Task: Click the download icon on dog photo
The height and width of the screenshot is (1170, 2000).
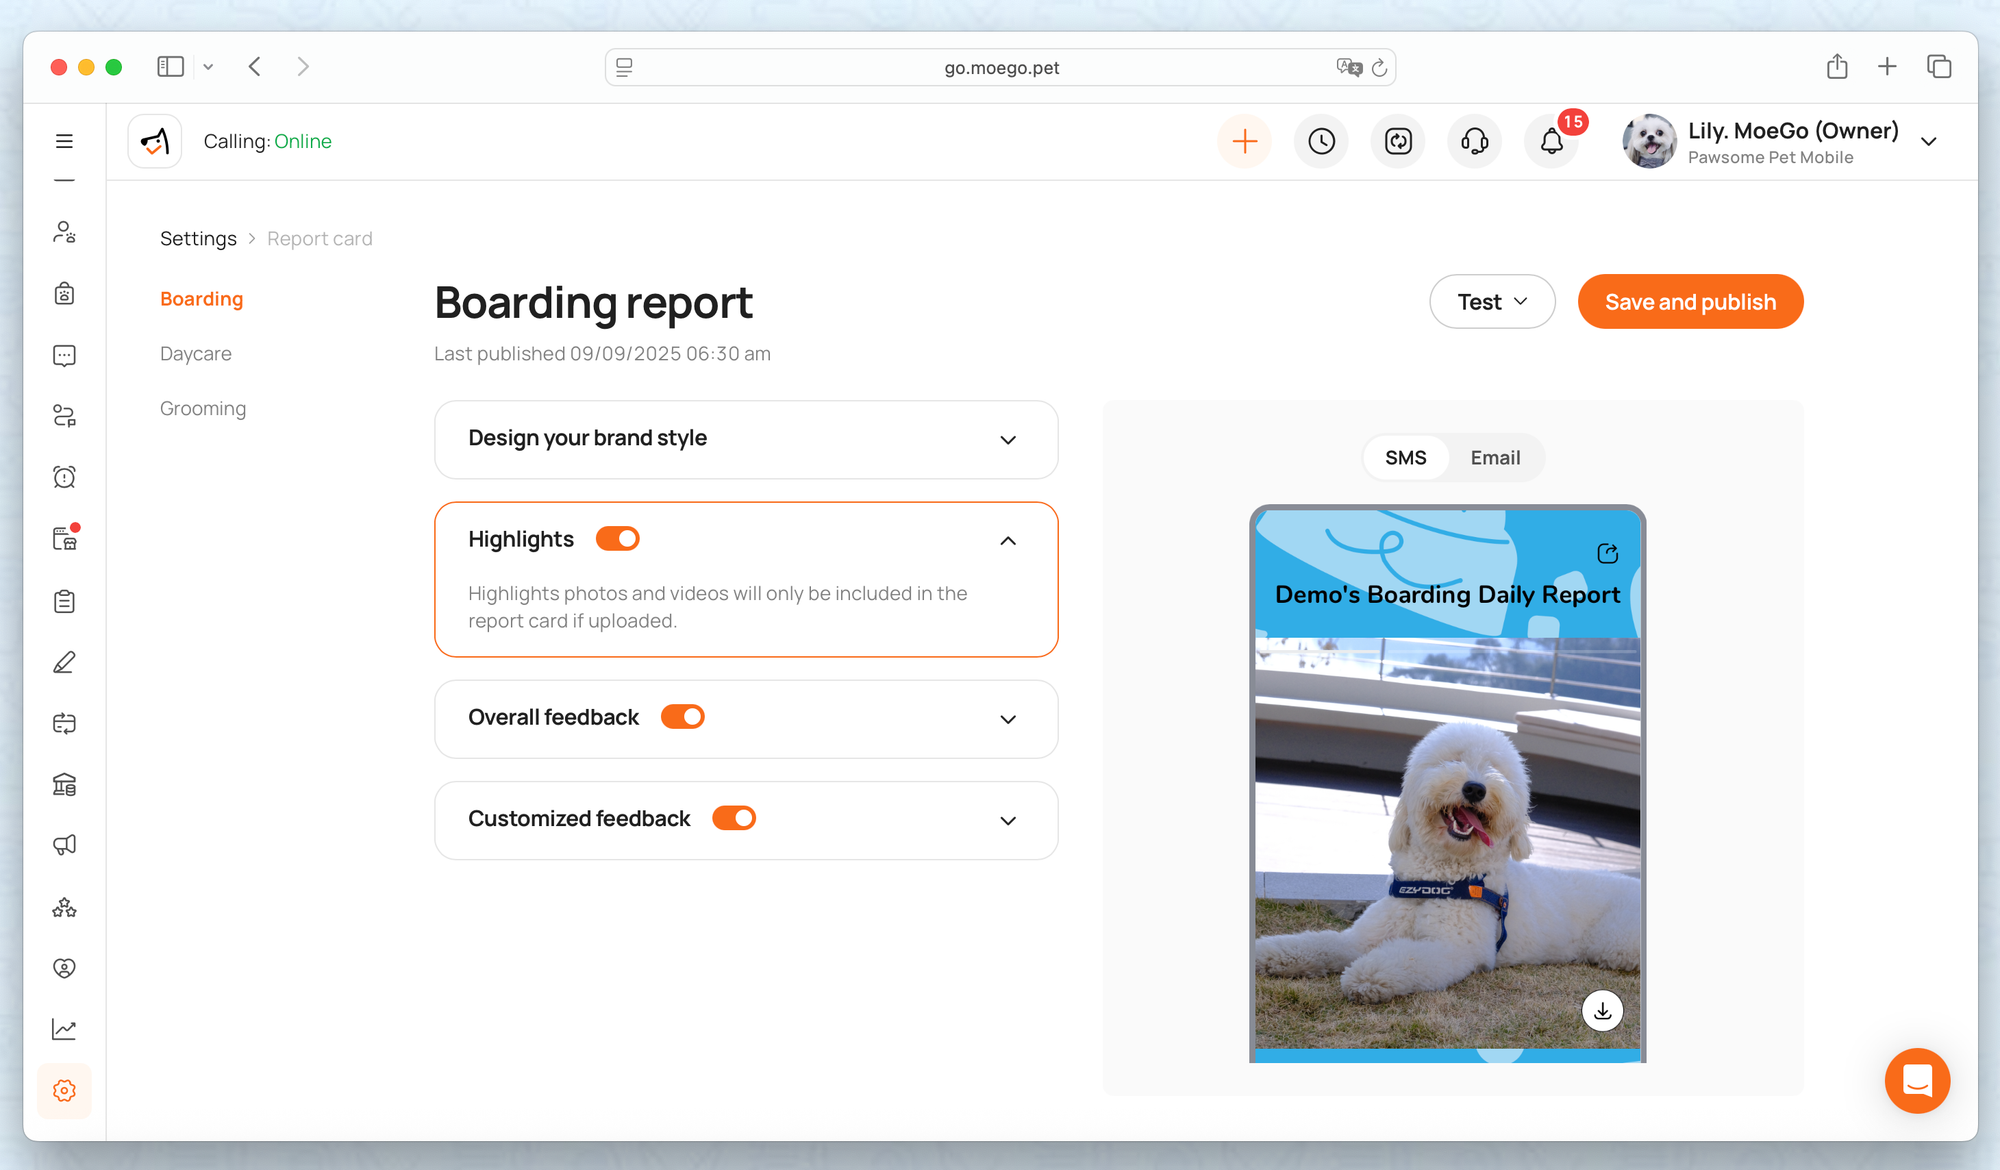Action: pyautogui.click(x=1602, y=1010)
